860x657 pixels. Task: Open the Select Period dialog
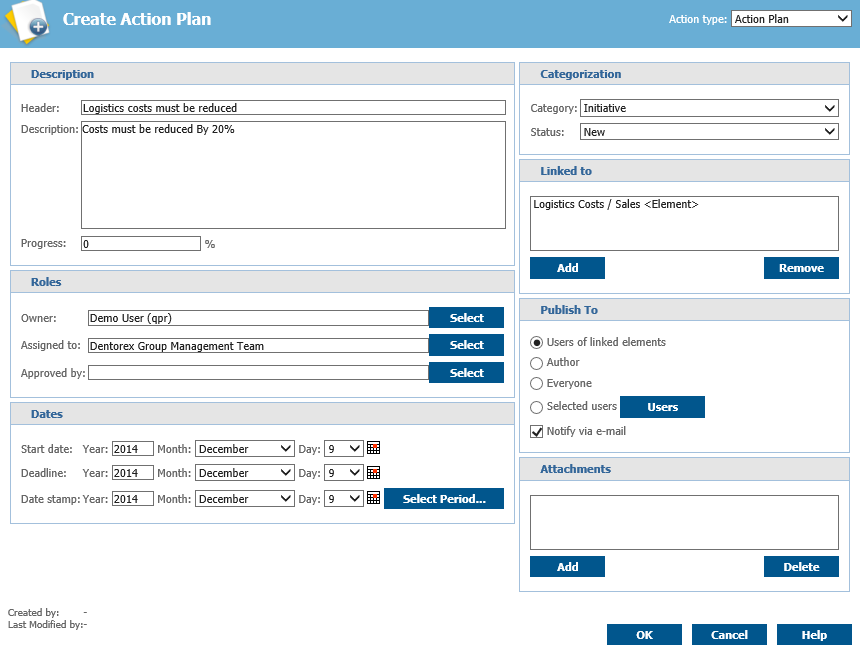(443, 498)
